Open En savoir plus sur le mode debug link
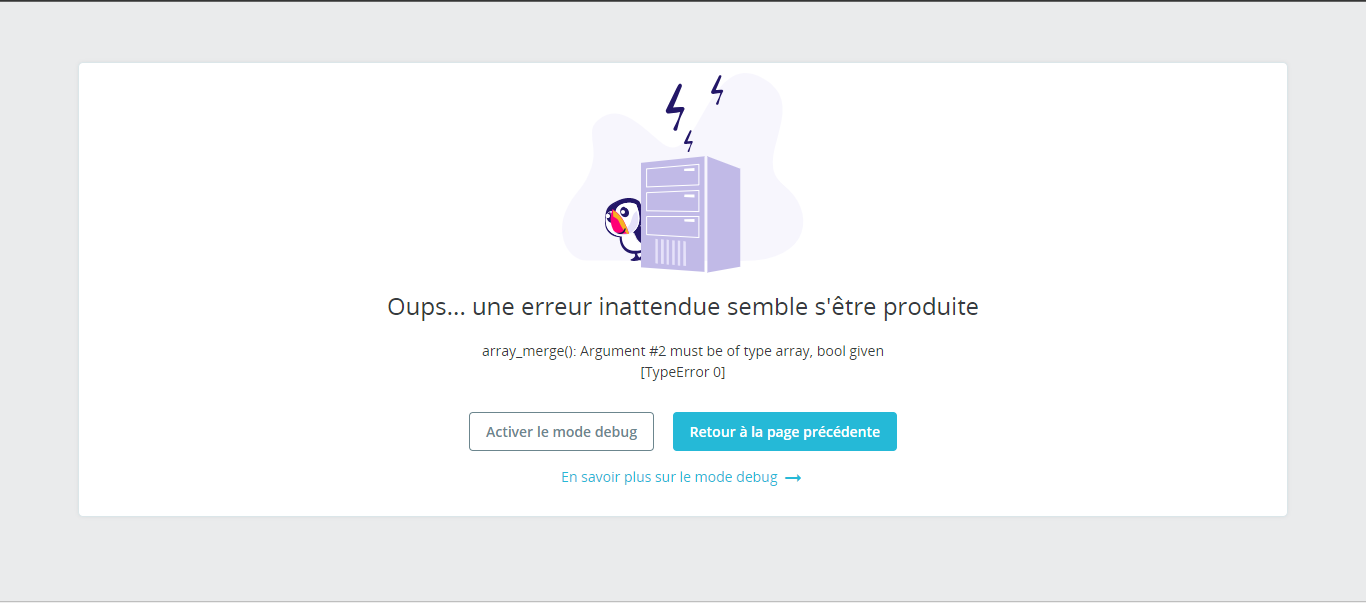 (x=669, y=478)
